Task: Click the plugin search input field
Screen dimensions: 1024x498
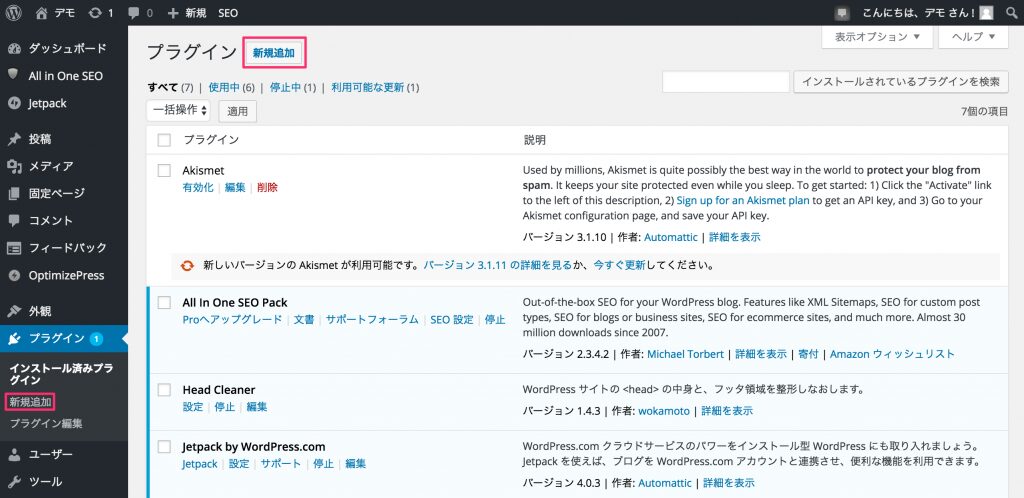Action: coord(726,82)
